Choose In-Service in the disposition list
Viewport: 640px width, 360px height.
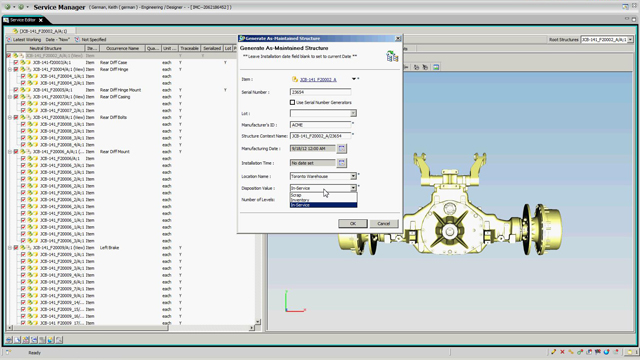pos(323,205)
